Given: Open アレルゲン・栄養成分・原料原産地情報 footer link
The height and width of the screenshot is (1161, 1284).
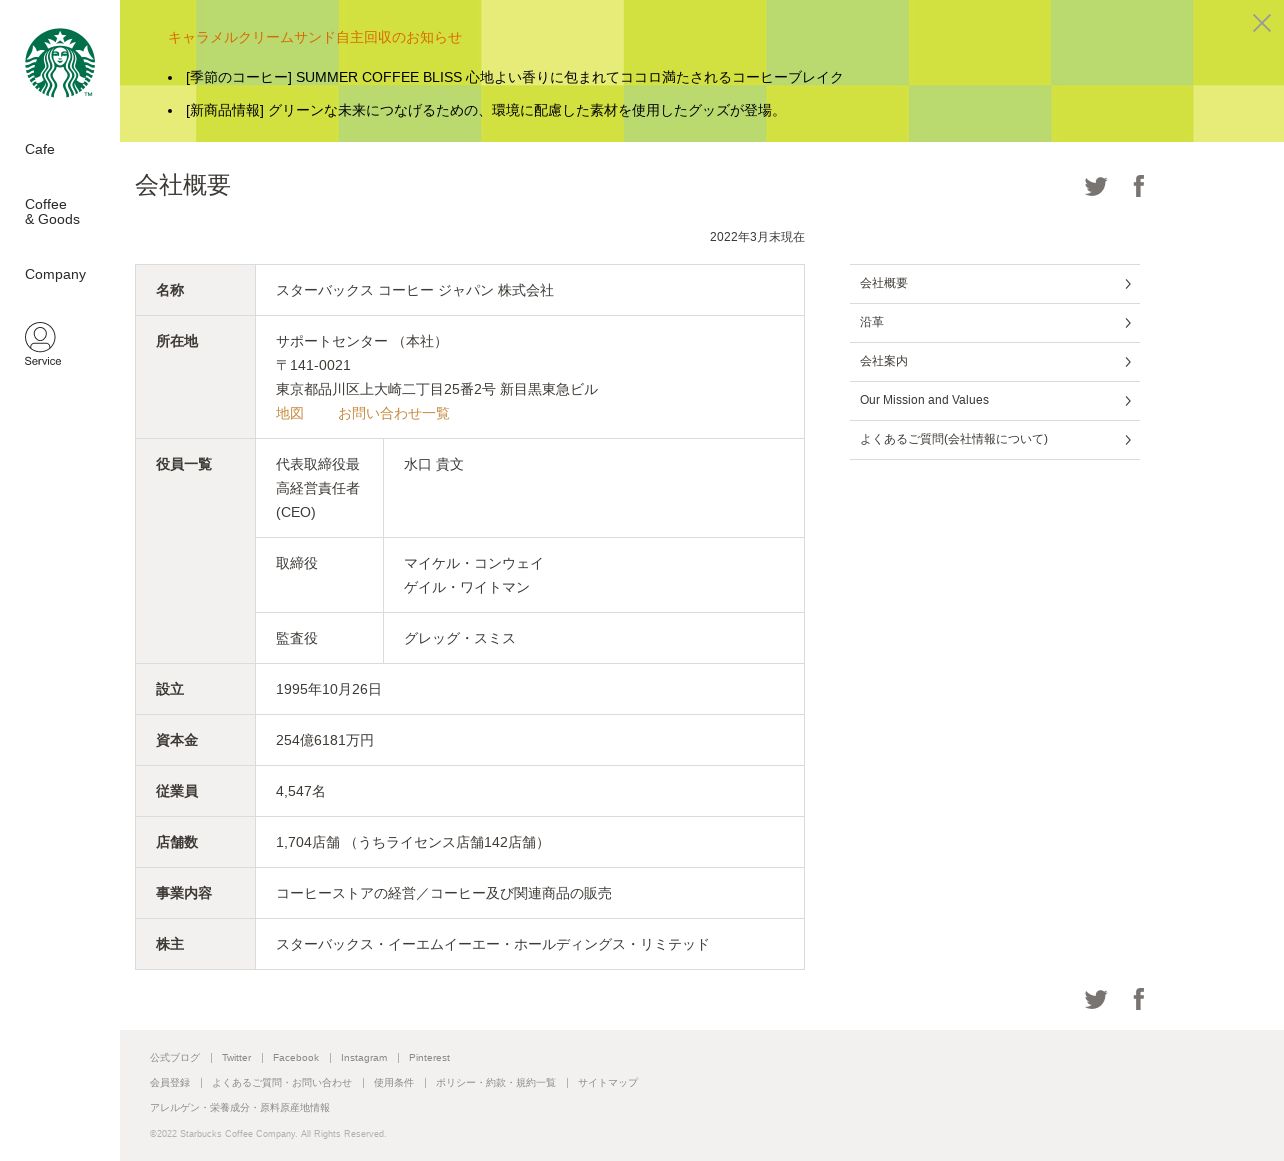Looking at the screenshot, I should tap(240, 1108).
